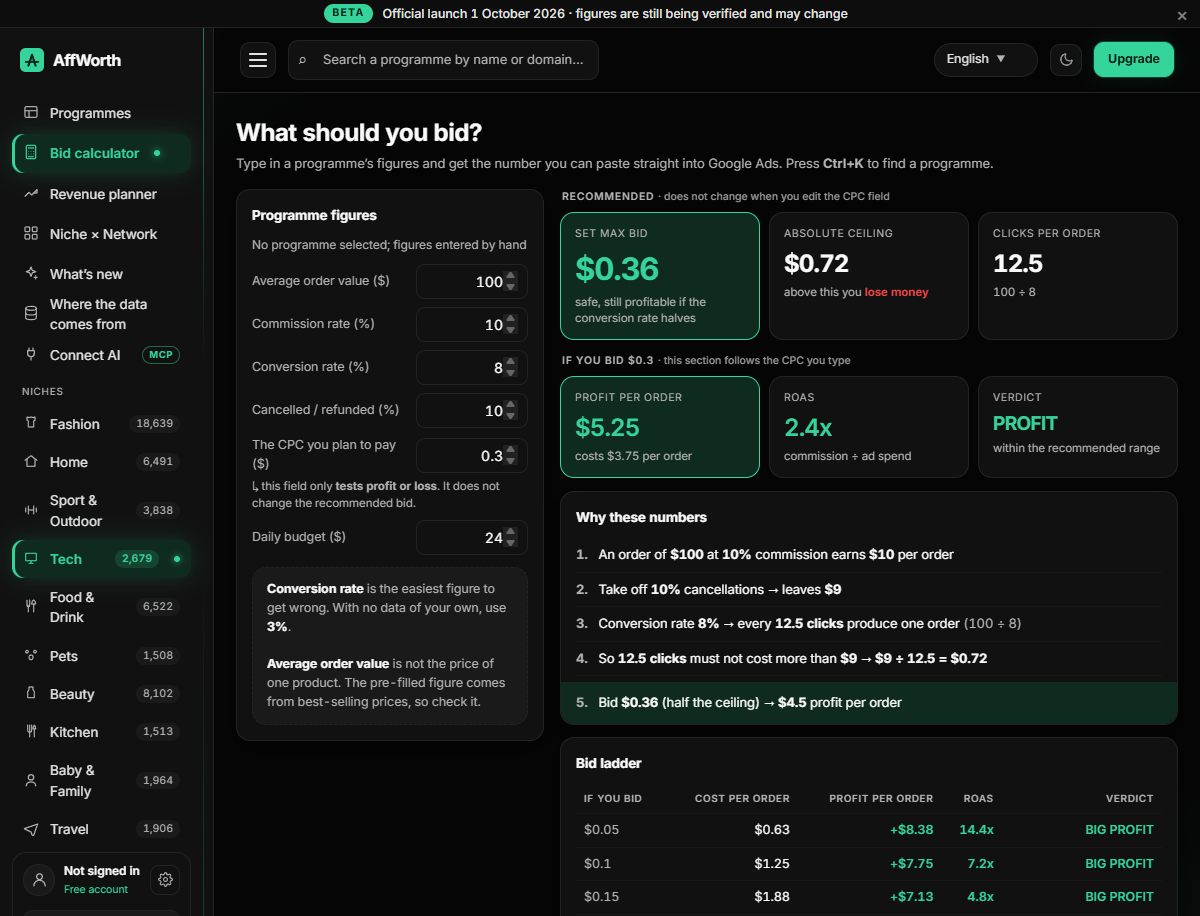Screen dimensions: 1200x916
Task: Click the Sport & Outdoor niche icon
Action: click(x=31, y=510)
